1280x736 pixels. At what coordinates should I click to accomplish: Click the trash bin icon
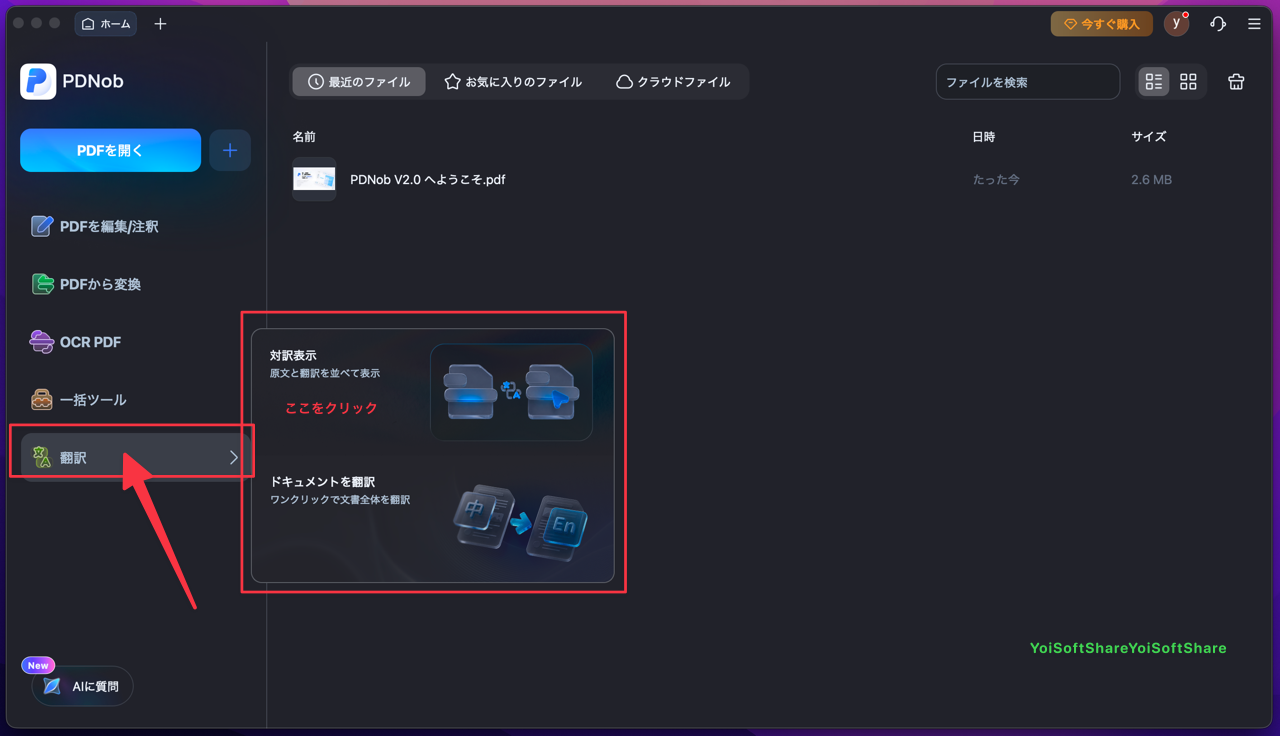tap(1236, 82)
